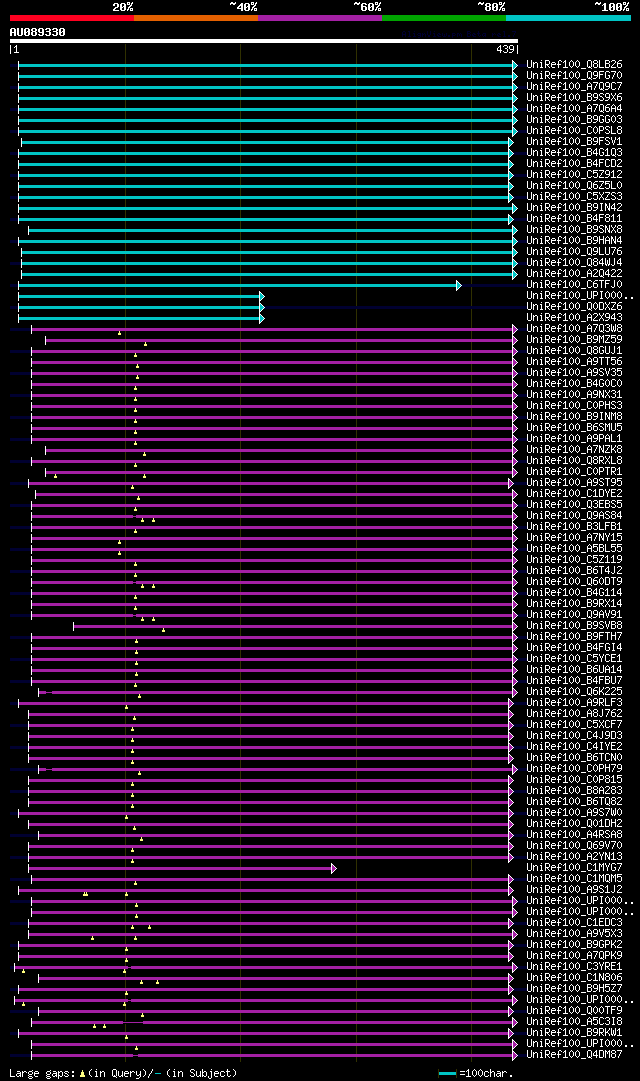This screenshot has height=1081, width=640.
Task: Select the UniRef100_C1DYE2 label
Action: click(x=574, y=495)
